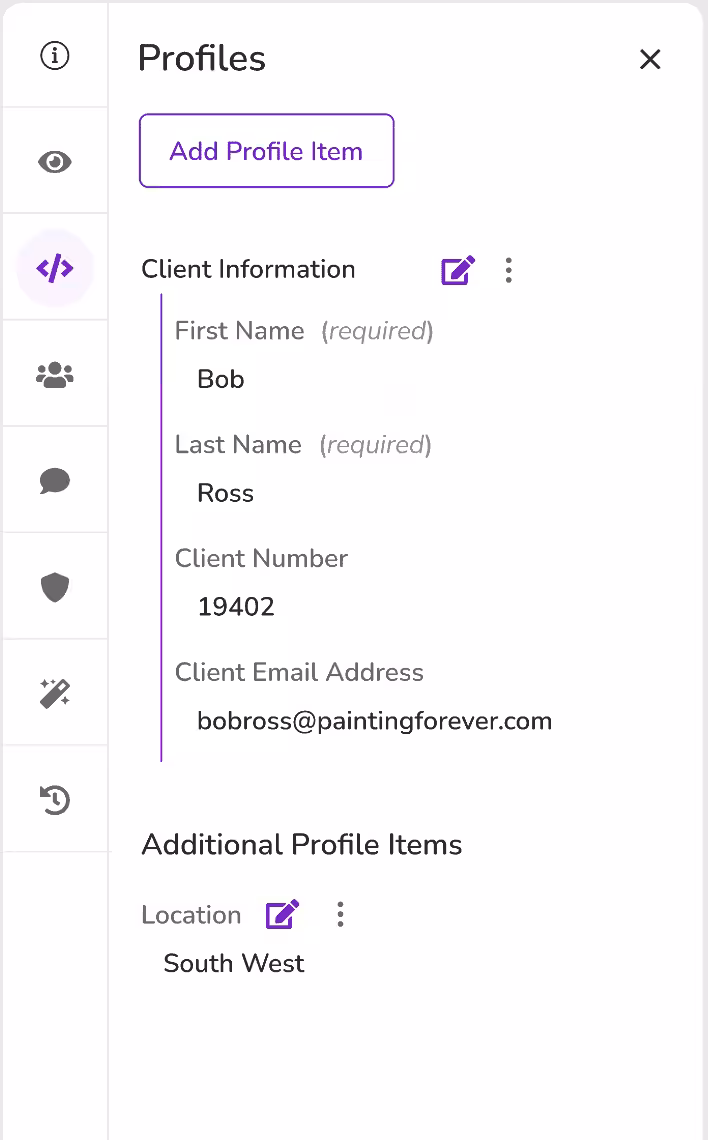Open Client Information more options menu
This screenshot has height=1140, width=708.
click(509, 270)
